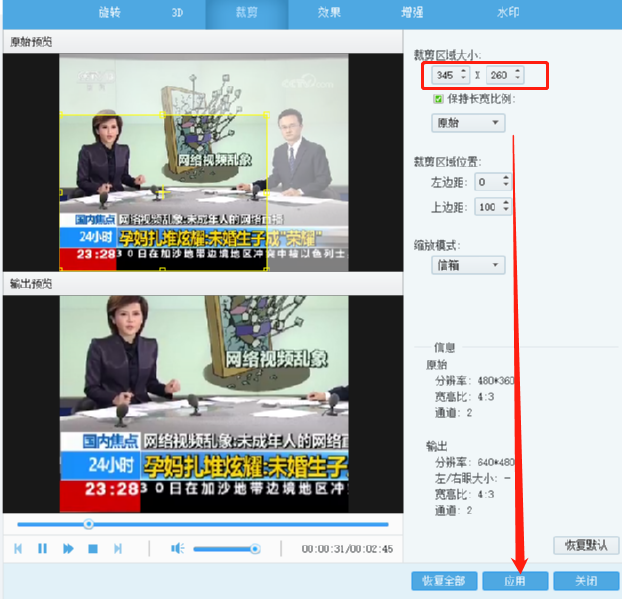Viewport: 622px width, 599px height.
Task: Skip to the next frame
Action: (118, 548)
